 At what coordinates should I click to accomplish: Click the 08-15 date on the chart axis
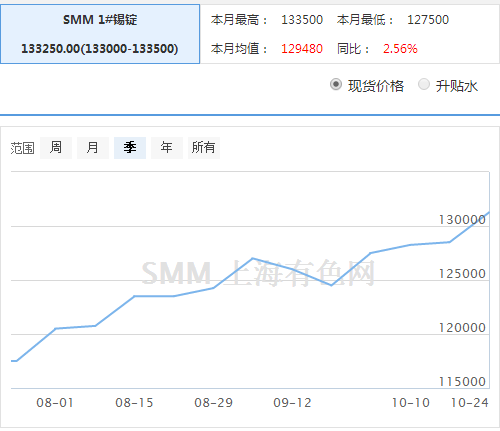point(134,403)
